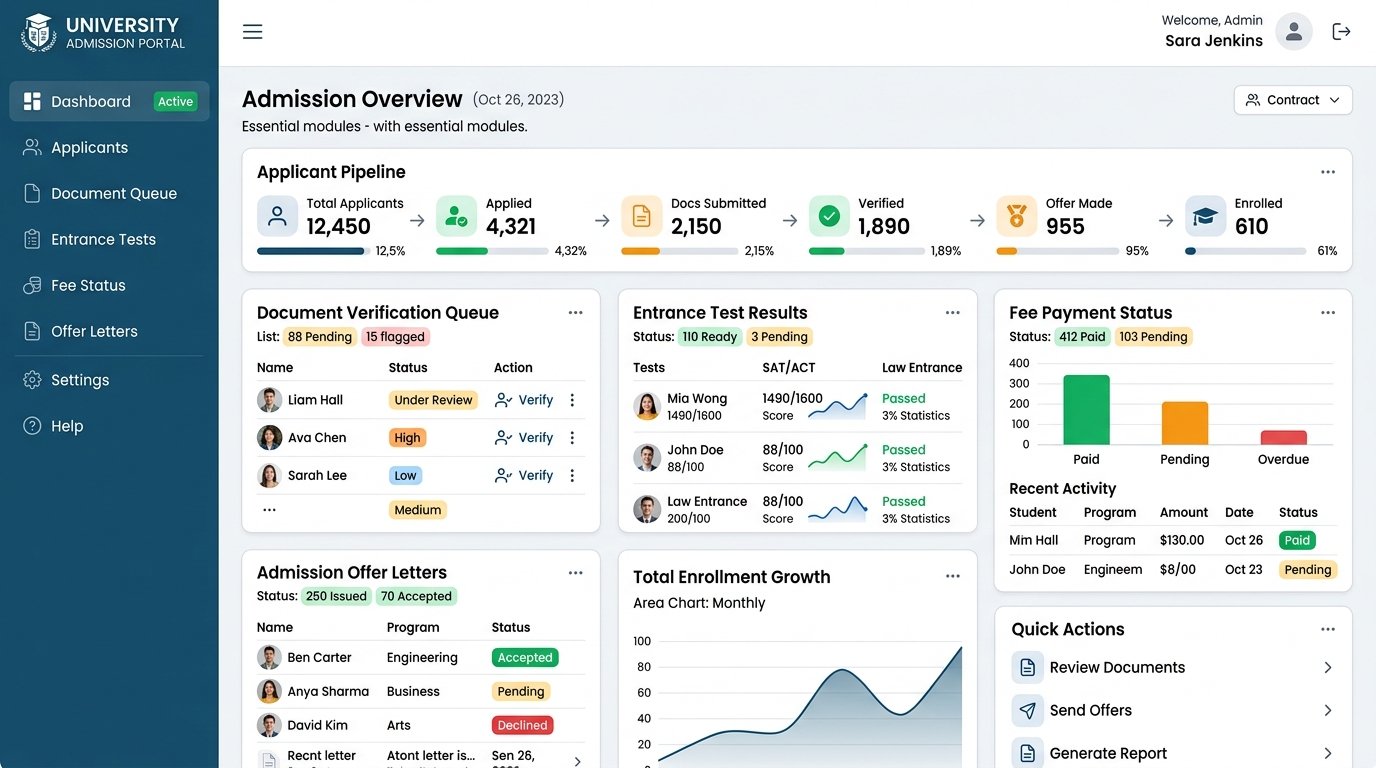Image resolution: width=1376 pixels, height=768 pixels.
Task: Click the 88 Pending filter badge
Action: (x=320, y=337)
